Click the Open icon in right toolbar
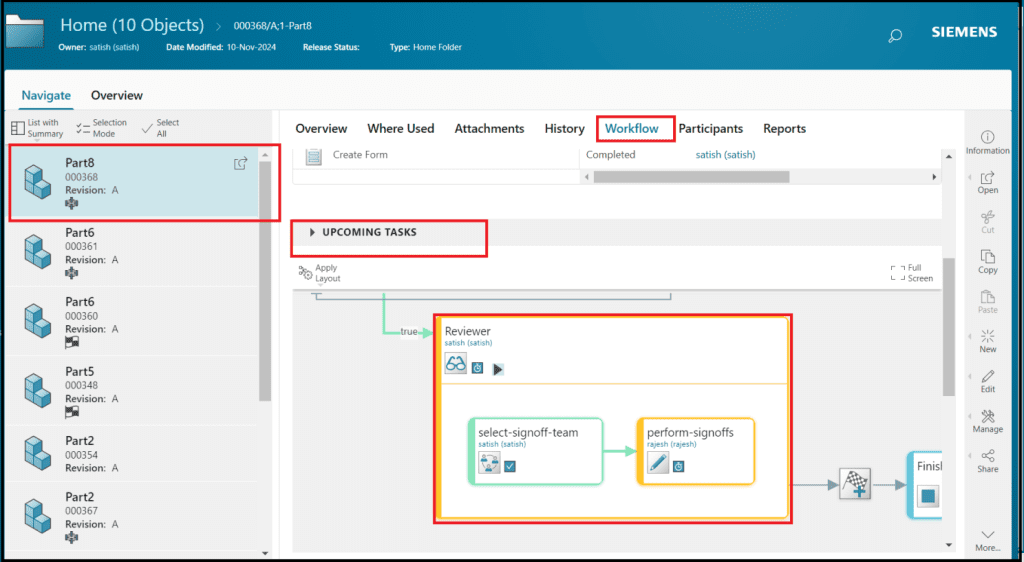The width and height of the screenshot is (1024, 562). point(987,178)
